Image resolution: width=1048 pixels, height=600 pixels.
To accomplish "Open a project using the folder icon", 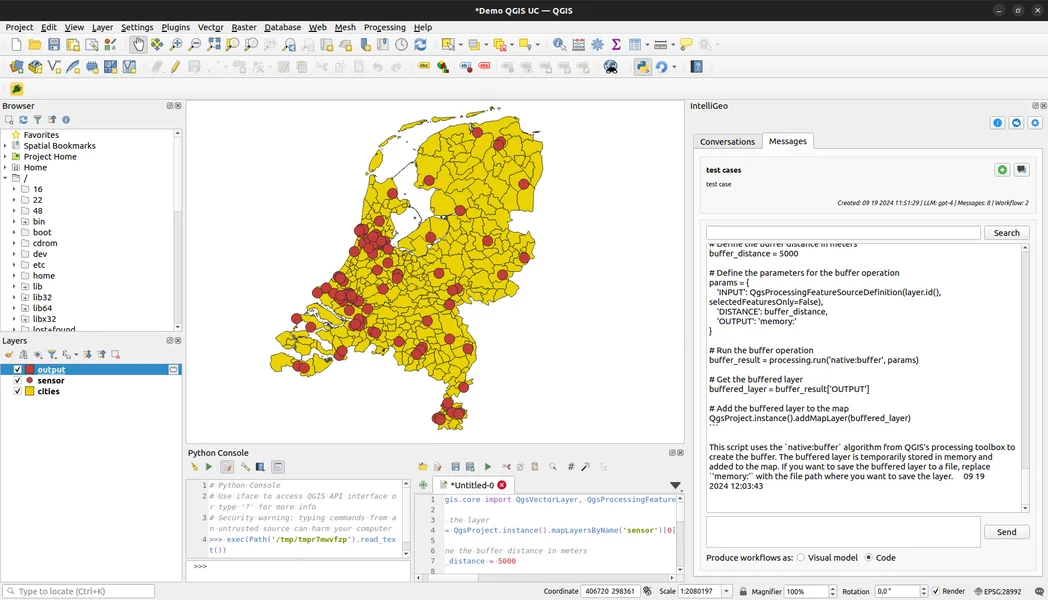I will point(35,45).
